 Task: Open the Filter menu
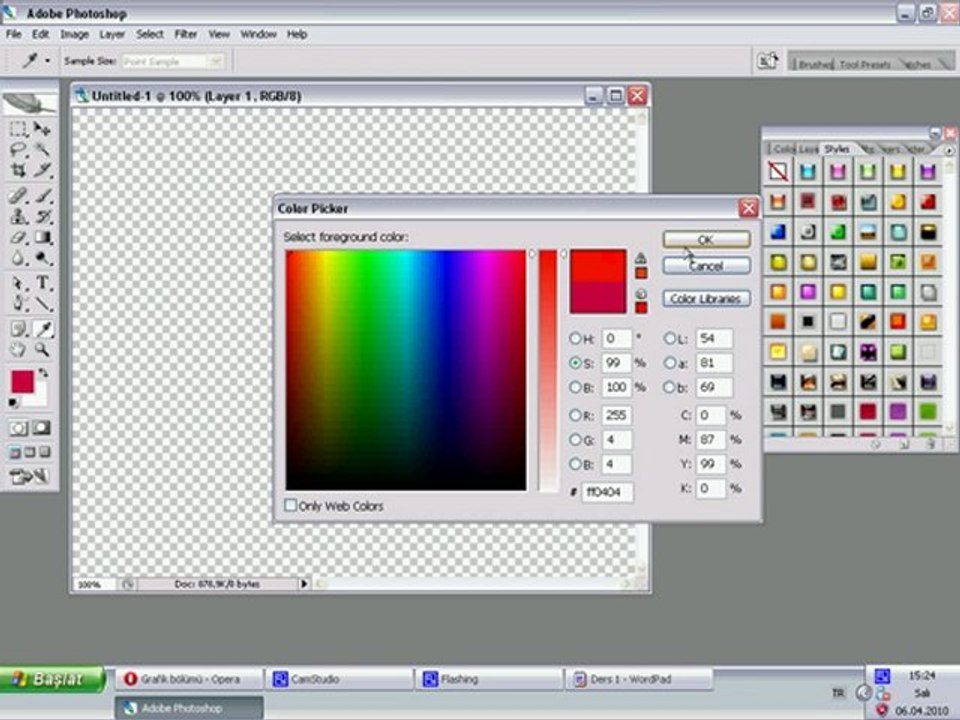click(186, 34)
